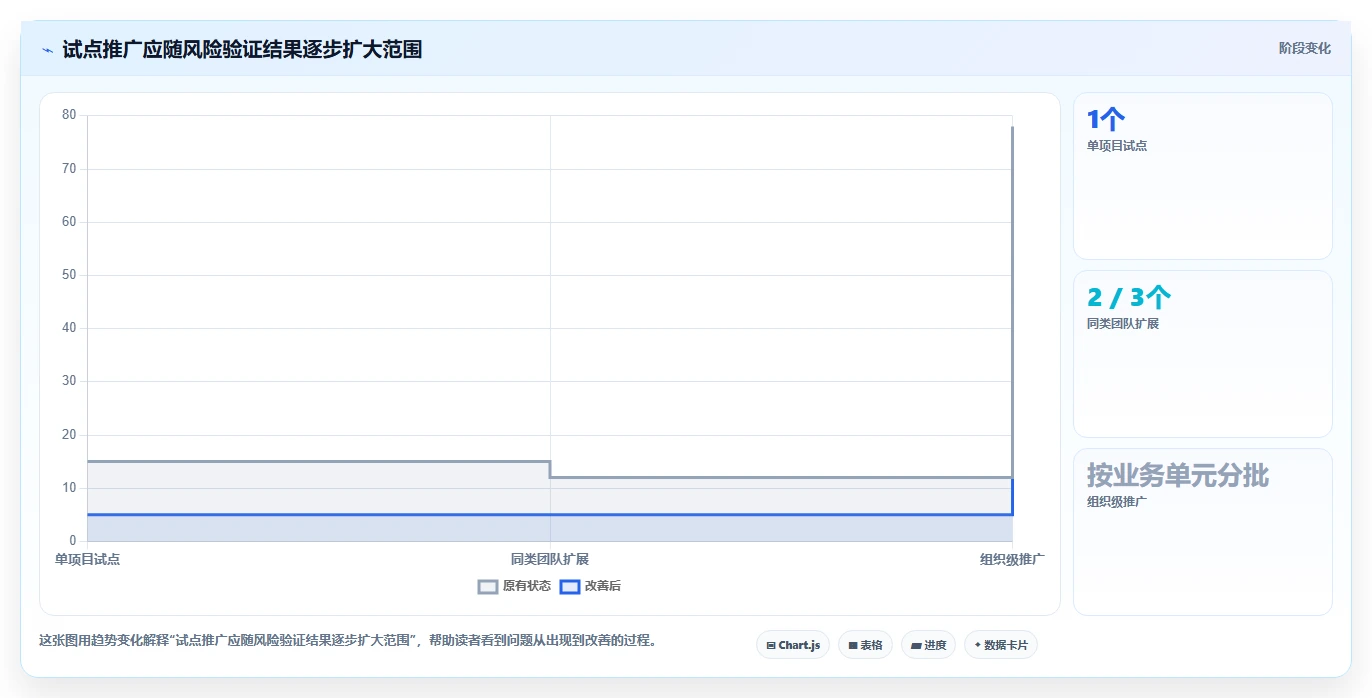This screenshot has height=698, width=1372.
Task: Click the 进度 tag icon
Action: click(x=916, y=646)
